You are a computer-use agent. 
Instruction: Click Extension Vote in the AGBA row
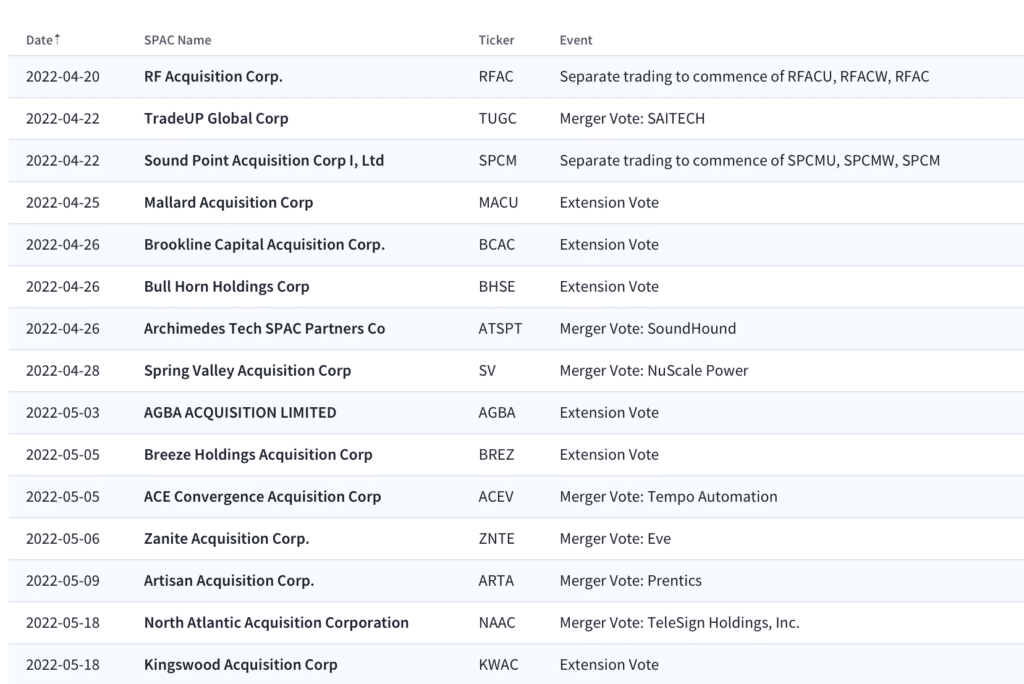click(609, 412)
